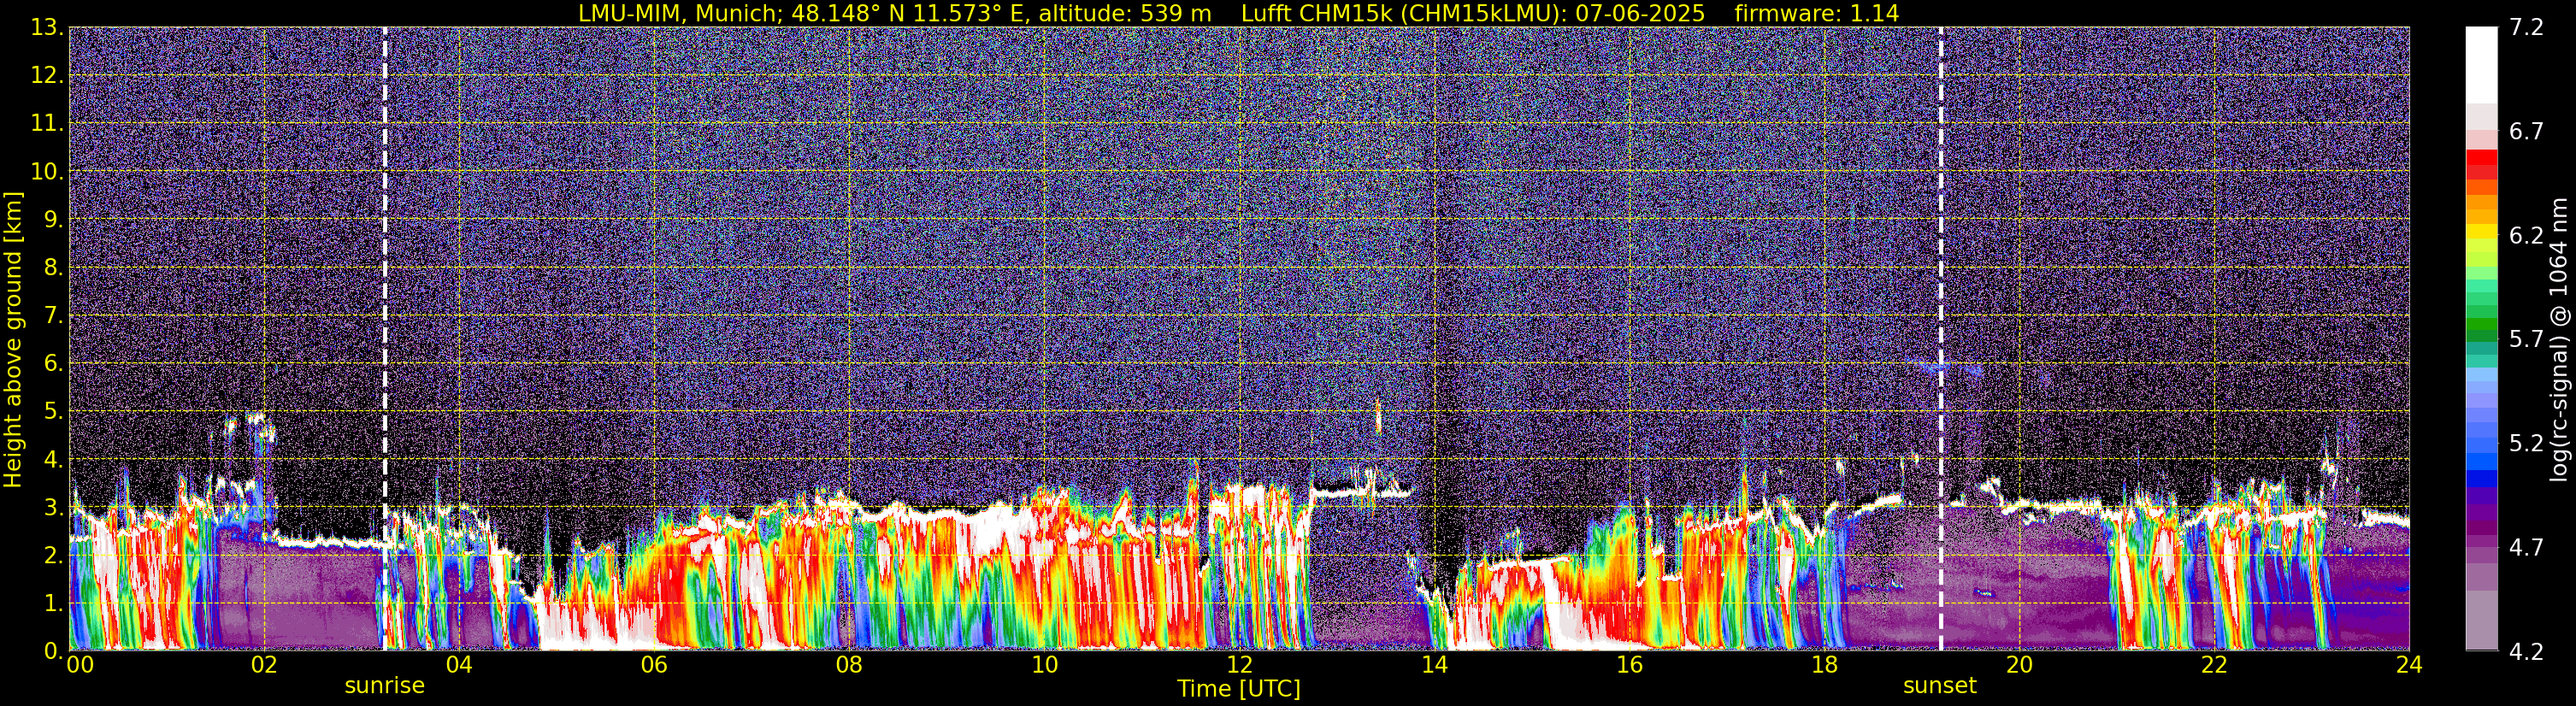2576x706 pixels.
Task: Click height tick label '5.'
Action: [53, 411]
